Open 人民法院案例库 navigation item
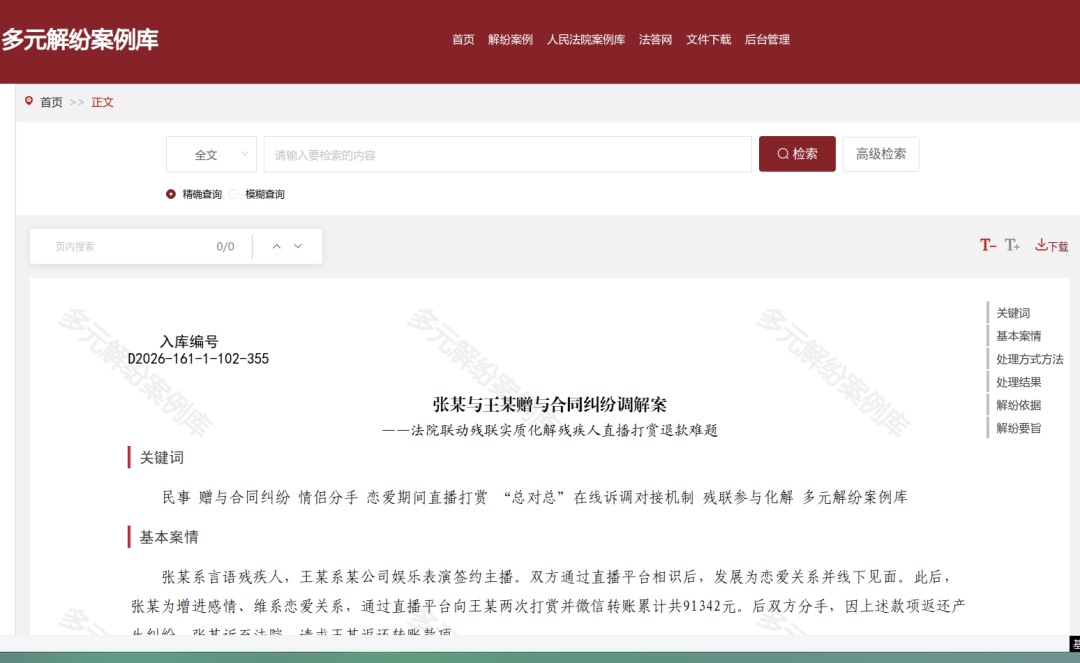Viewport: 1080px width, 663px height. 585,39
